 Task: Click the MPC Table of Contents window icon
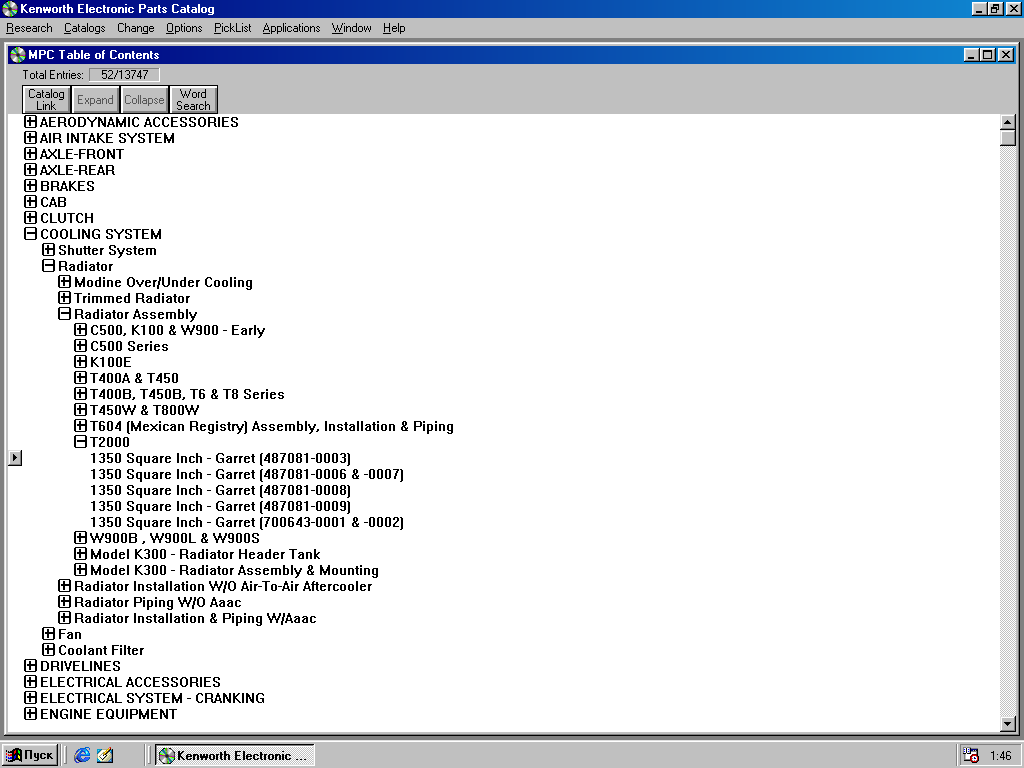[x=18, y=55]
